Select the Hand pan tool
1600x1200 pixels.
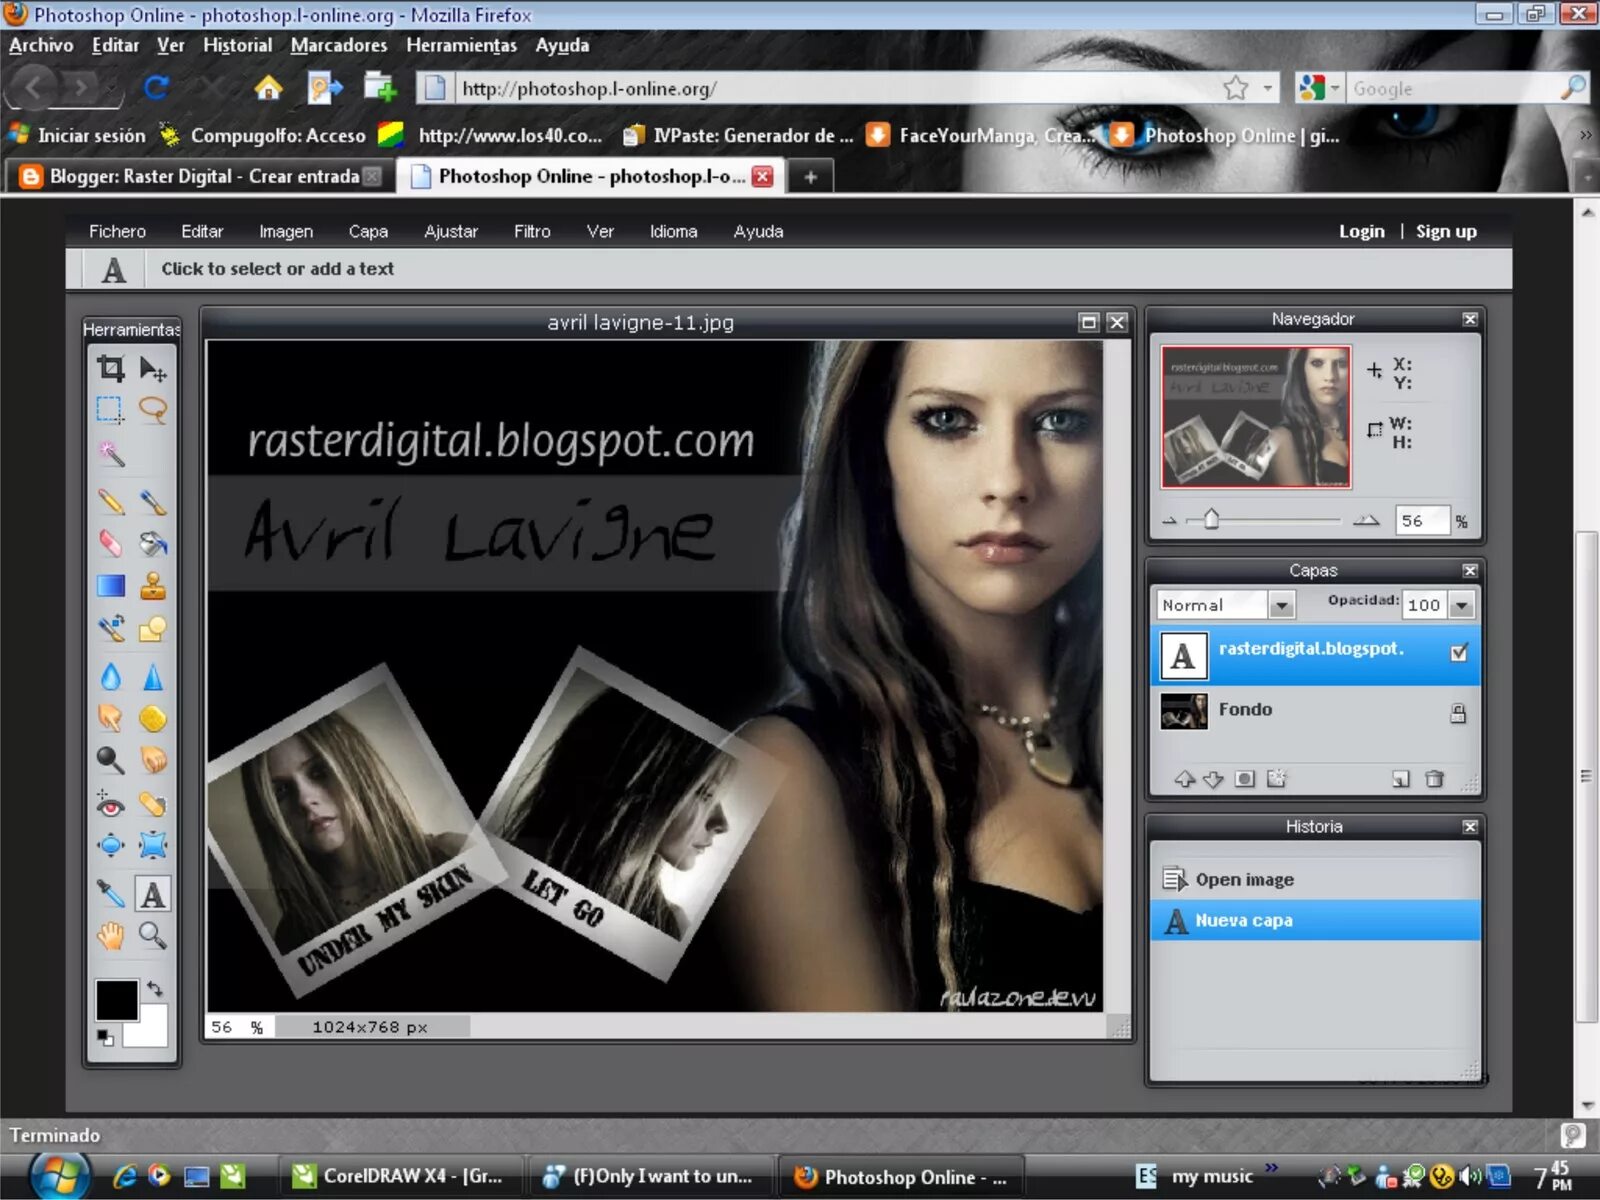pyautogui.click(x=110, y=935)
